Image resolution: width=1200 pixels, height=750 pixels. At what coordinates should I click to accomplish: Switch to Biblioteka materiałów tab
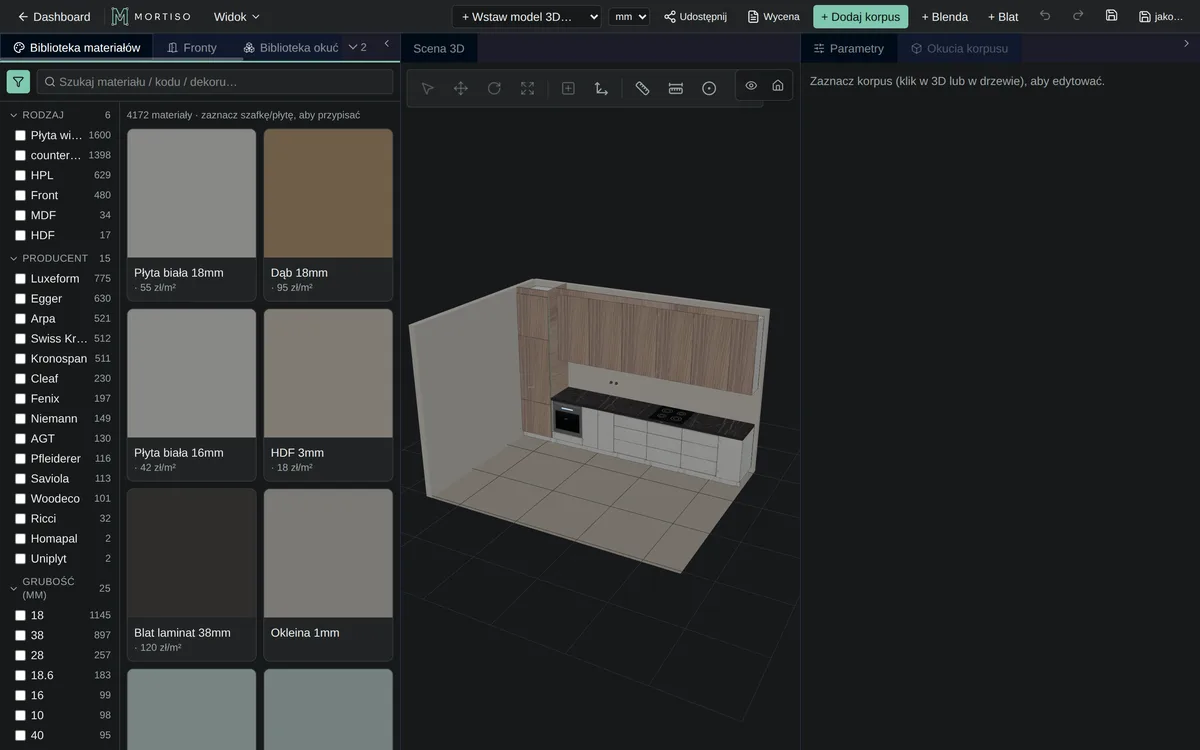(77, 47)
